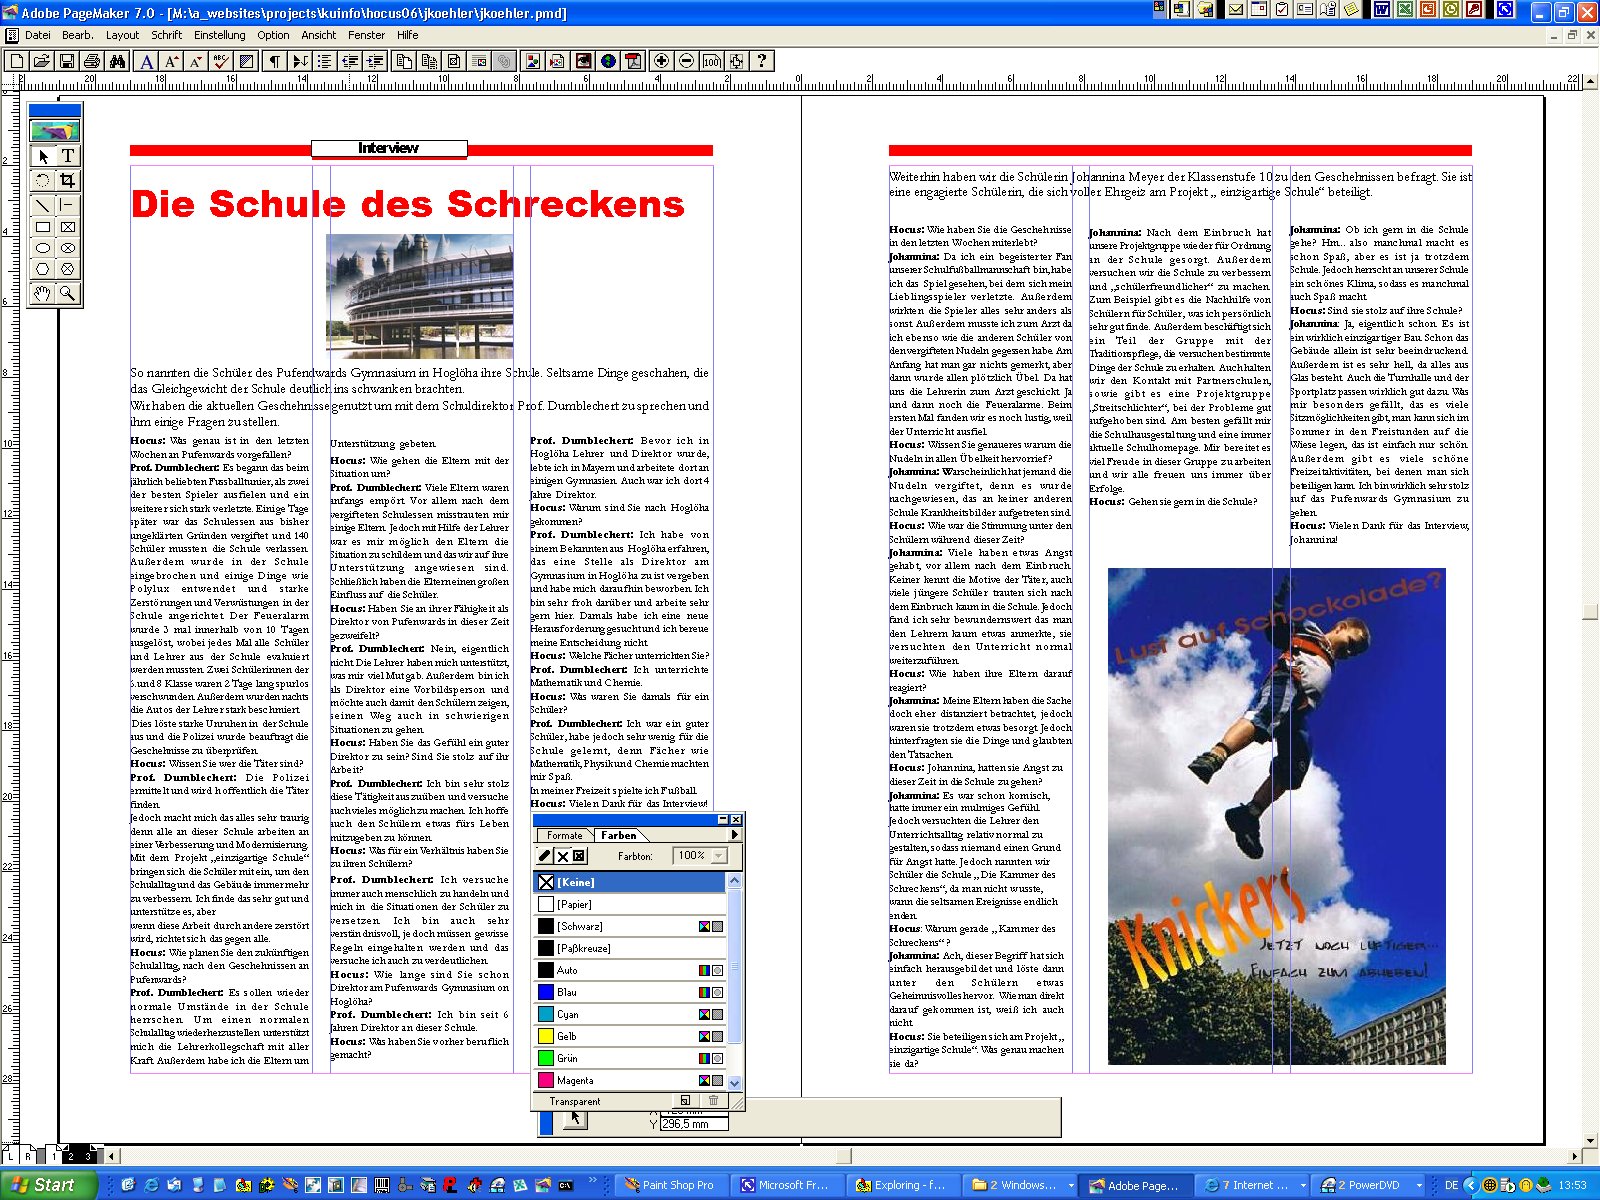Click the Farben list scroll down arrow
1600x1200 pixels.
735,1083
